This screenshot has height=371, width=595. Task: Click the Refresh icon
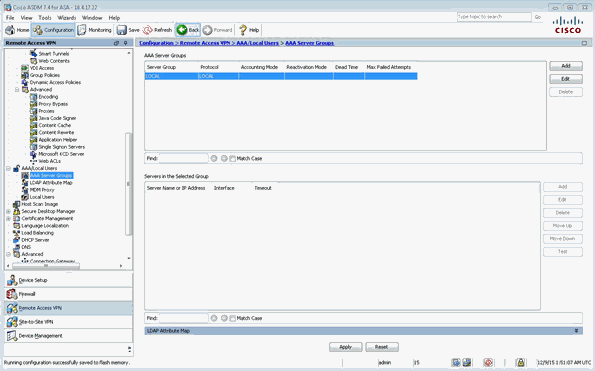147,30
